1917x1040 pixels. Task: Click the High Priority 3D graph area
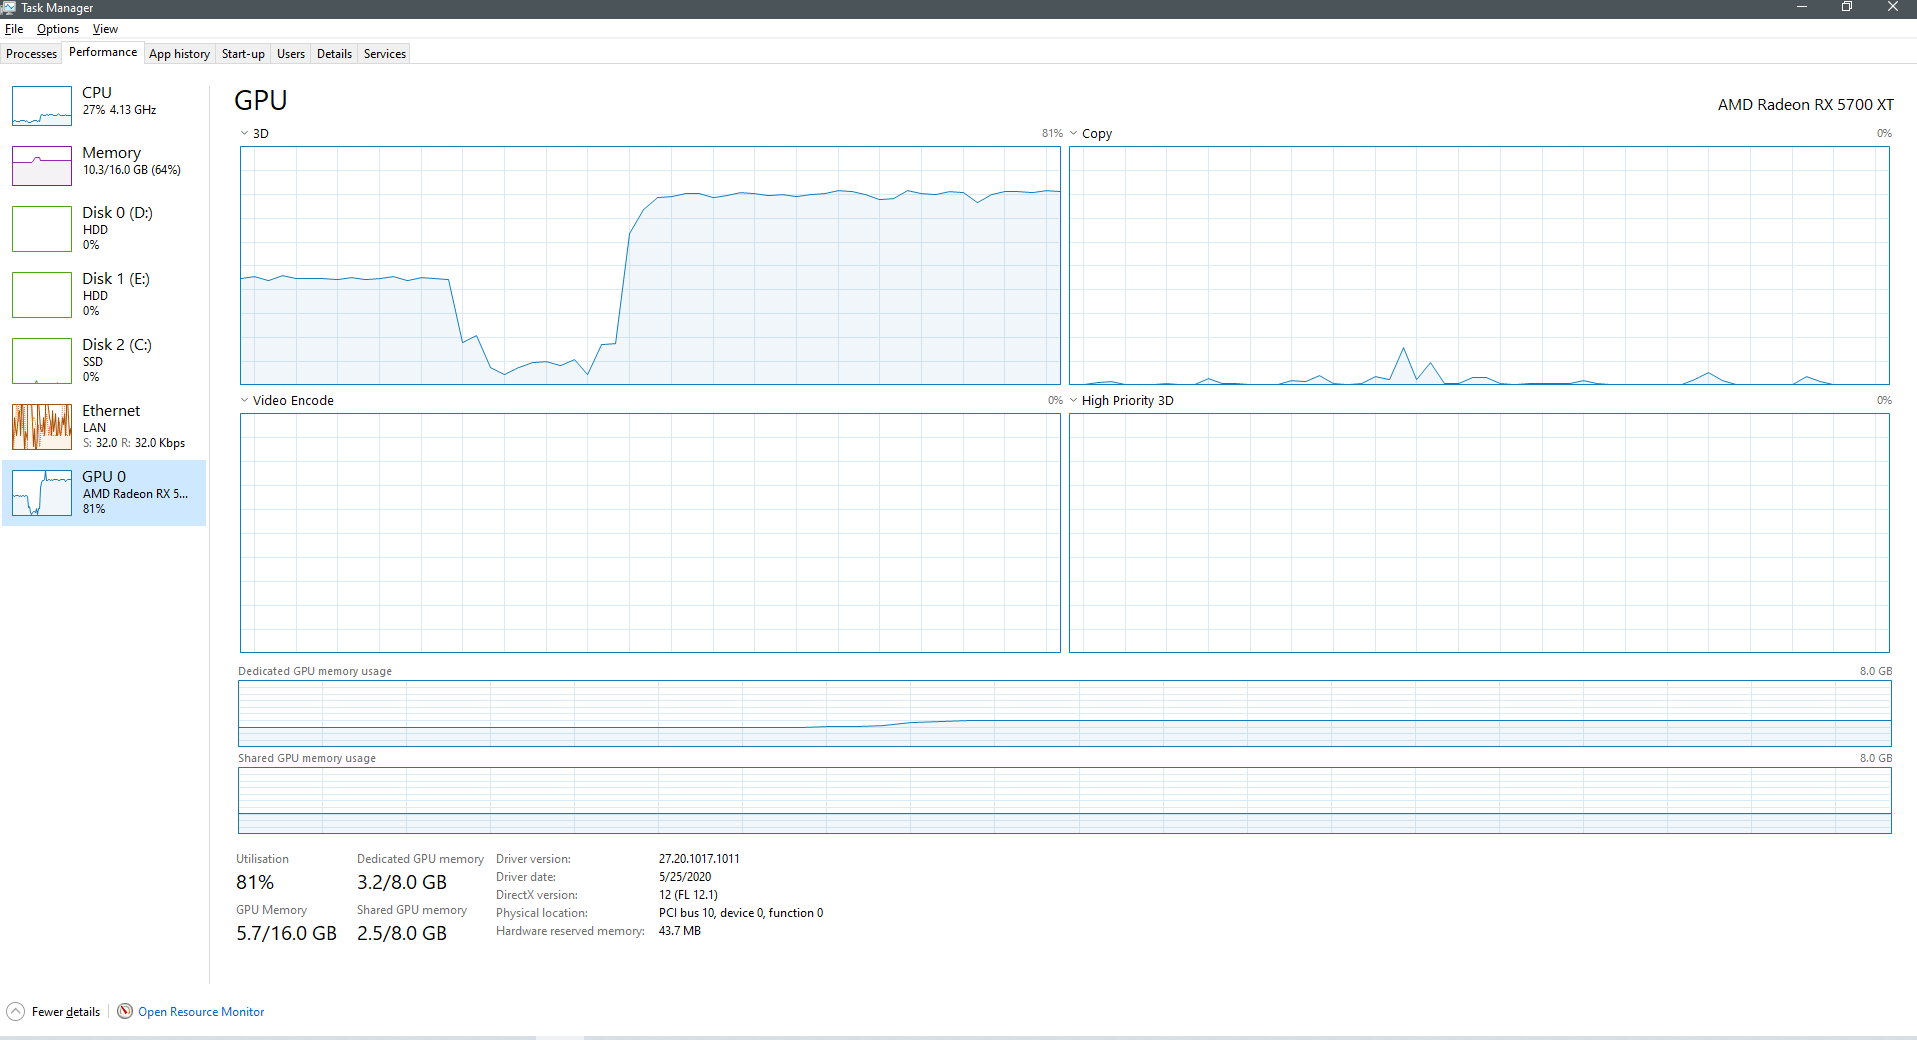pyautogui.click(x=1479, y=533)
